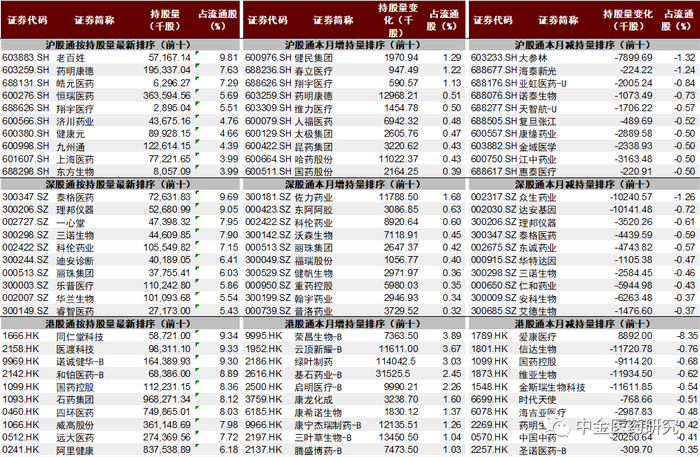Select 上海医药 holding 77,221.65
Viewport: 700px width, 457px height.
click(169, 159)
